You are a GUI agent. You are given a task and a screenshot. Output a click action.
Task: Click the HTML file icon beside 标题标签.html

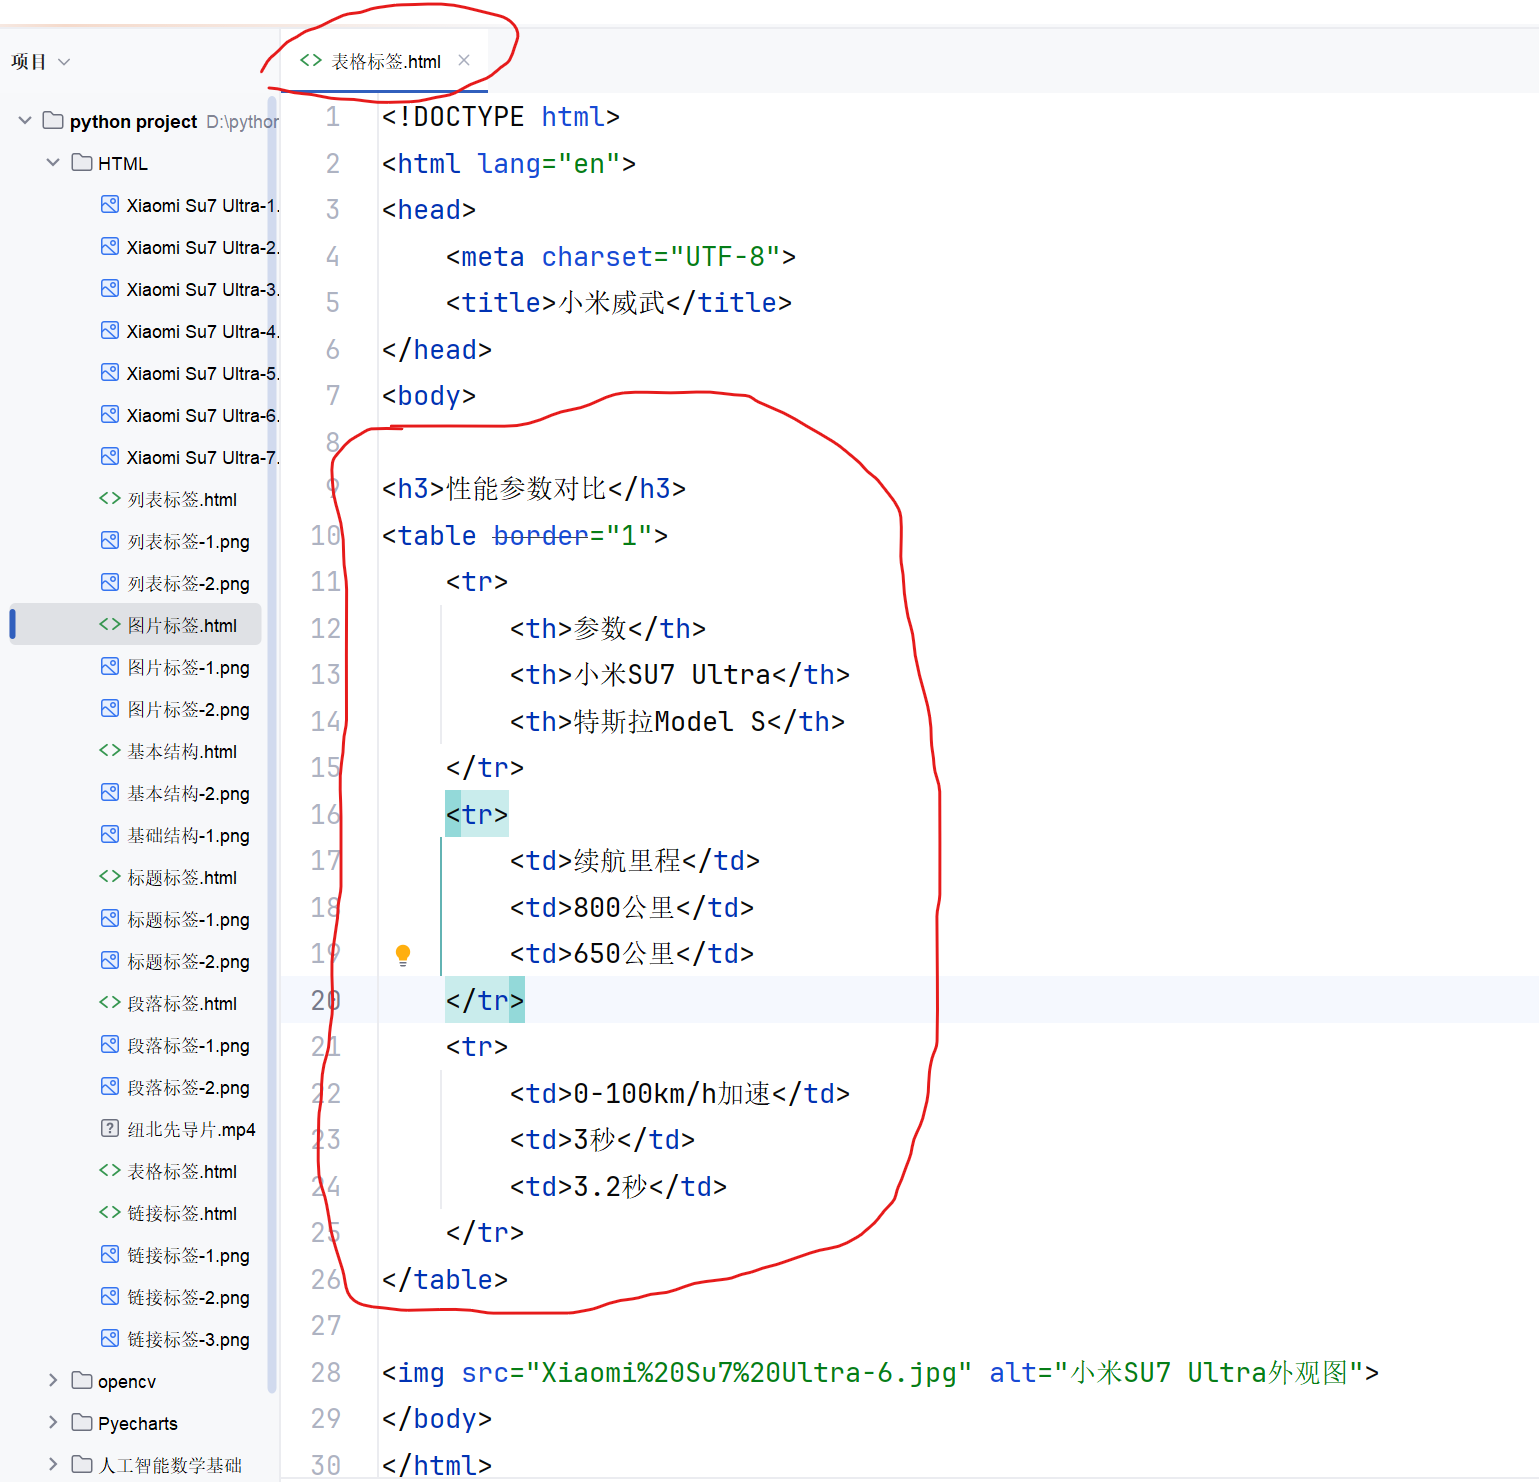pyautogui.click(x=110, y=876)
